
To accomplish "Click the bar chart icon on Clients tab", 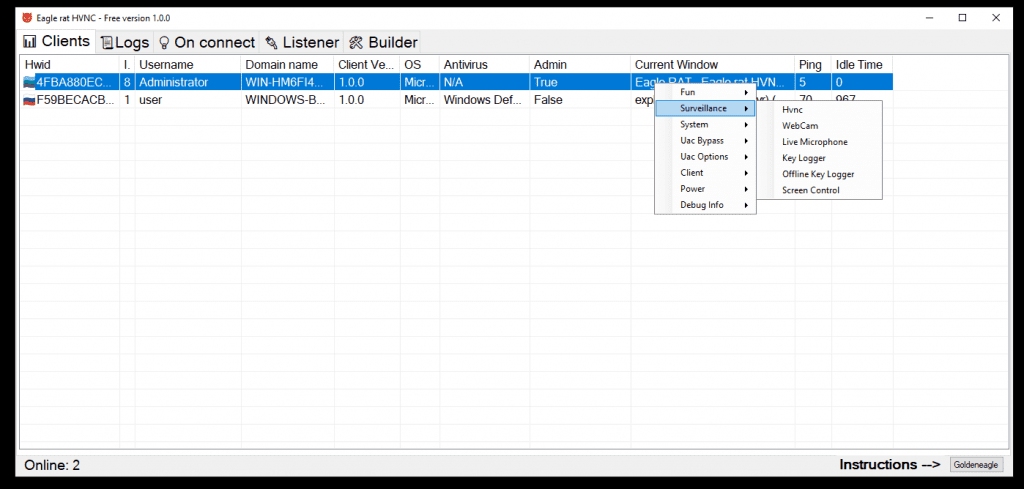I will tap(30, 42).
